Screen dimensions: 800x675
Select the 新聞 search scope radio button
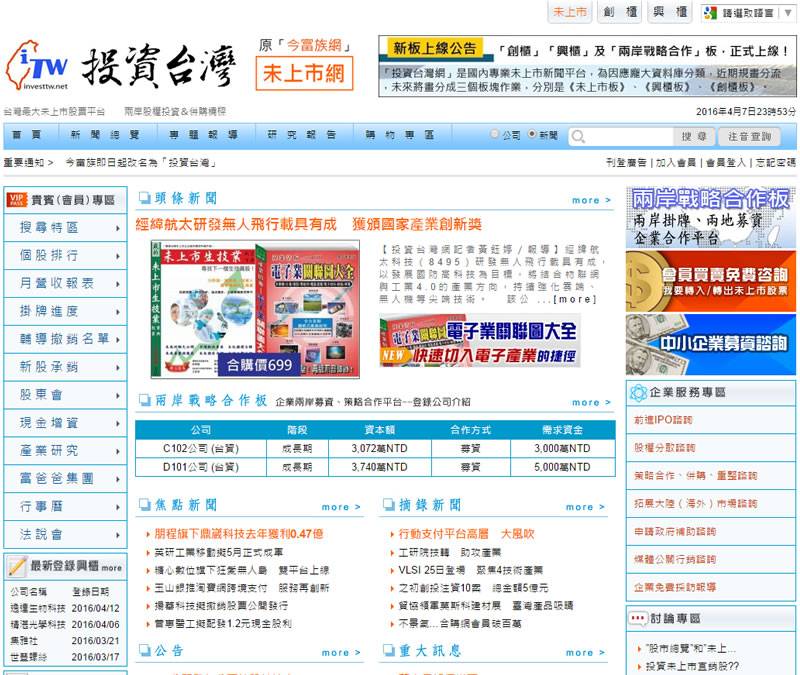click(x=530, y=134)
